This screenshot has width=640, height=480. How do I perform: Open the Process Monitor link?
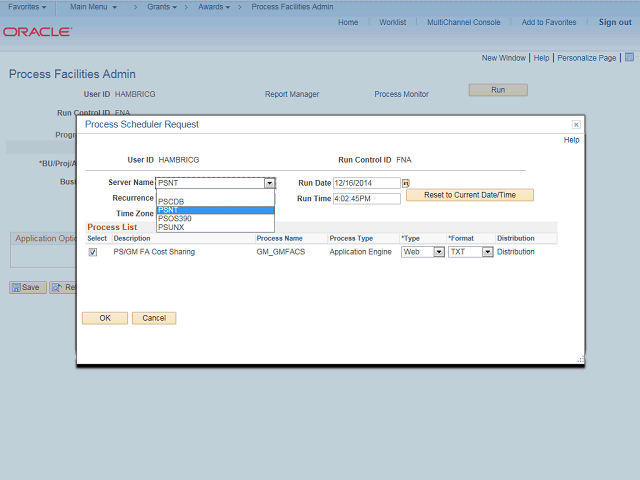(402, 94)
